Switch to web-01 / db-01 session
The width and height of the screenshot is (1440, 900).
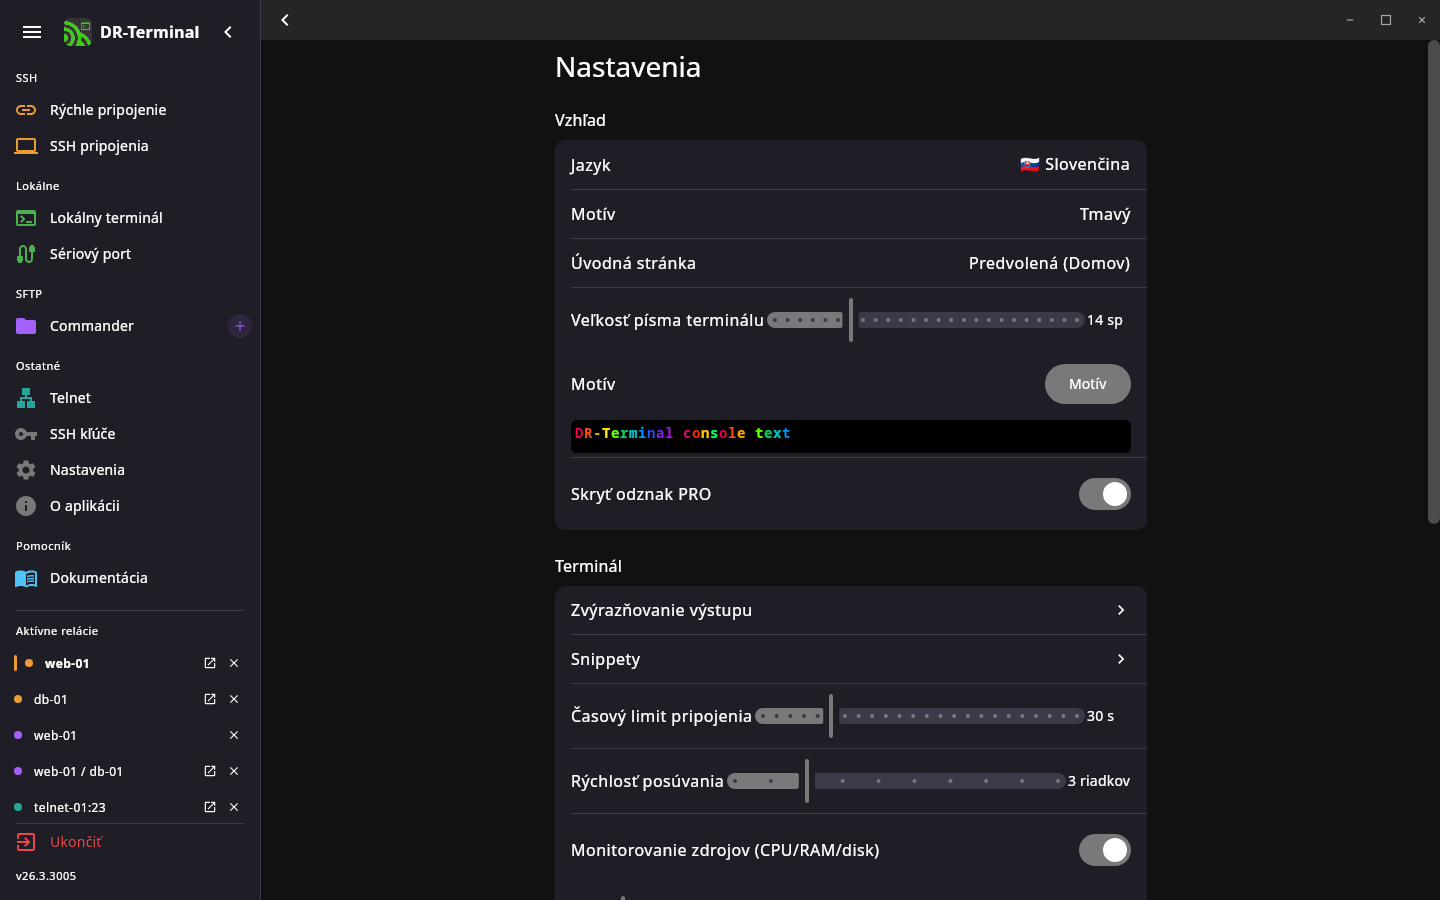[x=78, y=771]
